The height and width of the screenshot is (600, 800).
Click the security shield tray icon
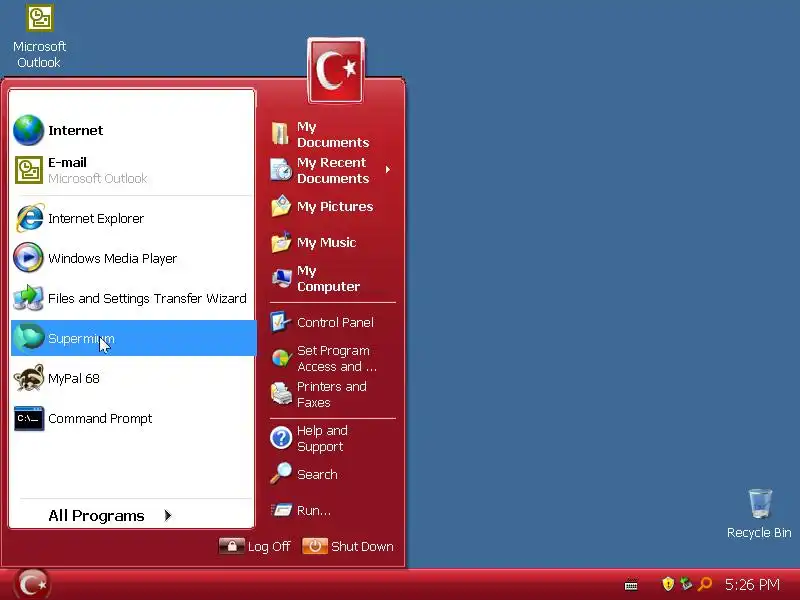[x=668, y=583]
